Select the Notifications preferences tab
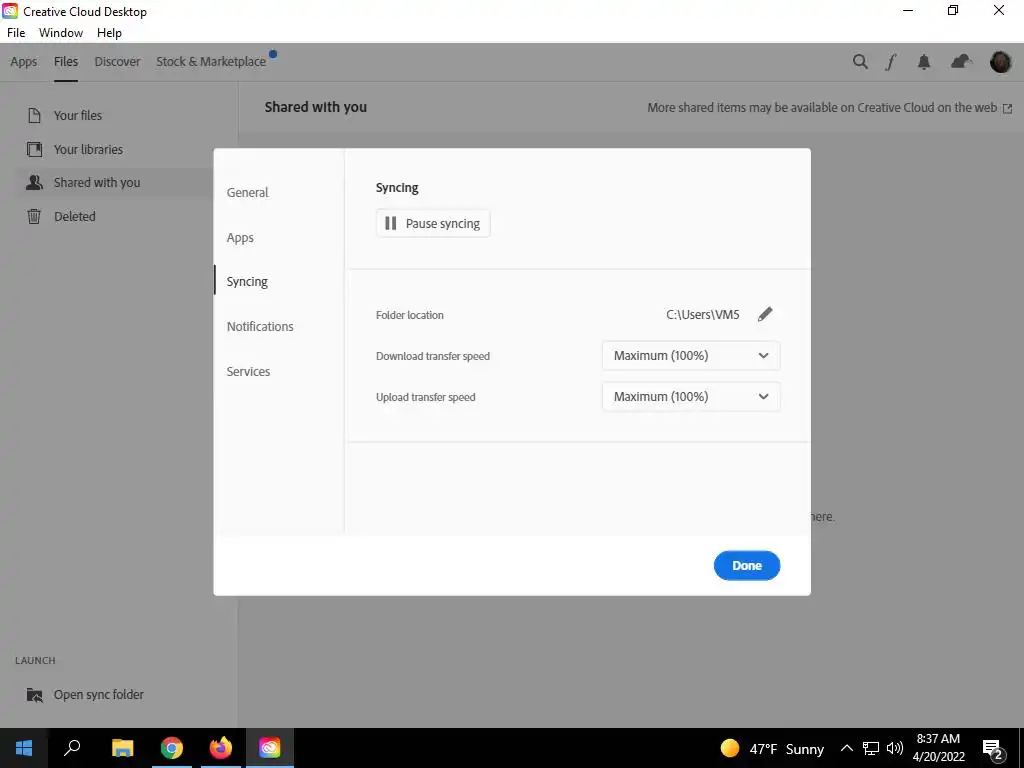The height and width of the screenshot is (768, 1024). [260, 327]
